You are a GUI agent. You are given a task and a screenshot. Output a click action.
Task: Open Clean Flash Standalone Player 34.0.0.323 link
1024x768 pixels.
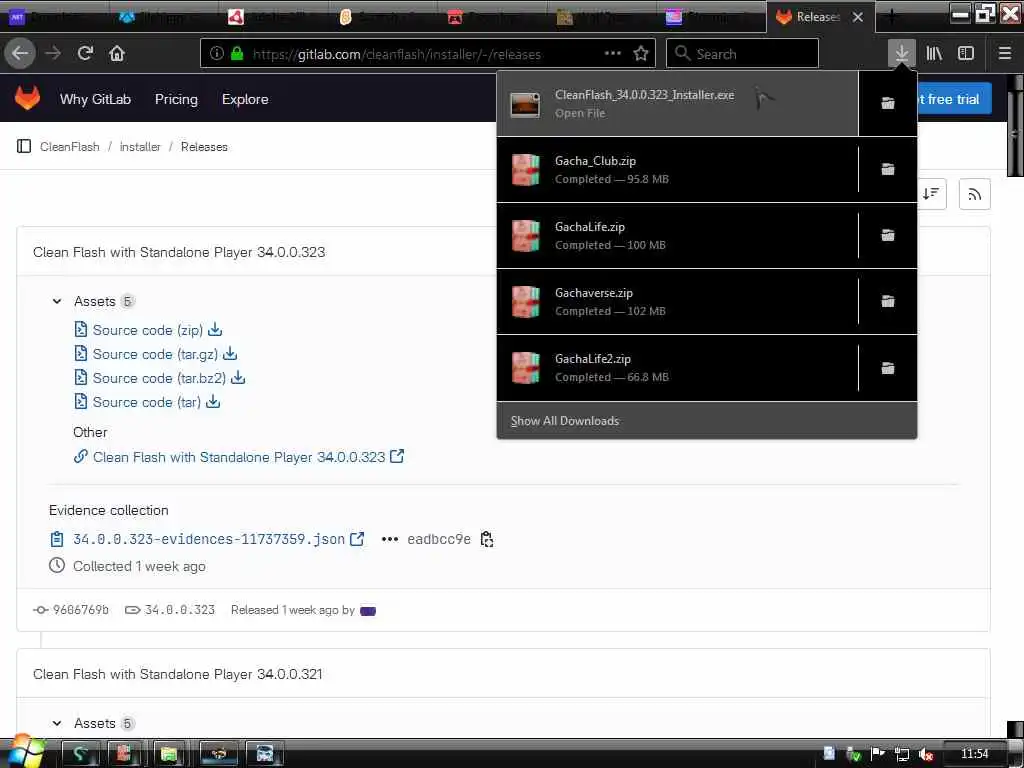point(239,456)
